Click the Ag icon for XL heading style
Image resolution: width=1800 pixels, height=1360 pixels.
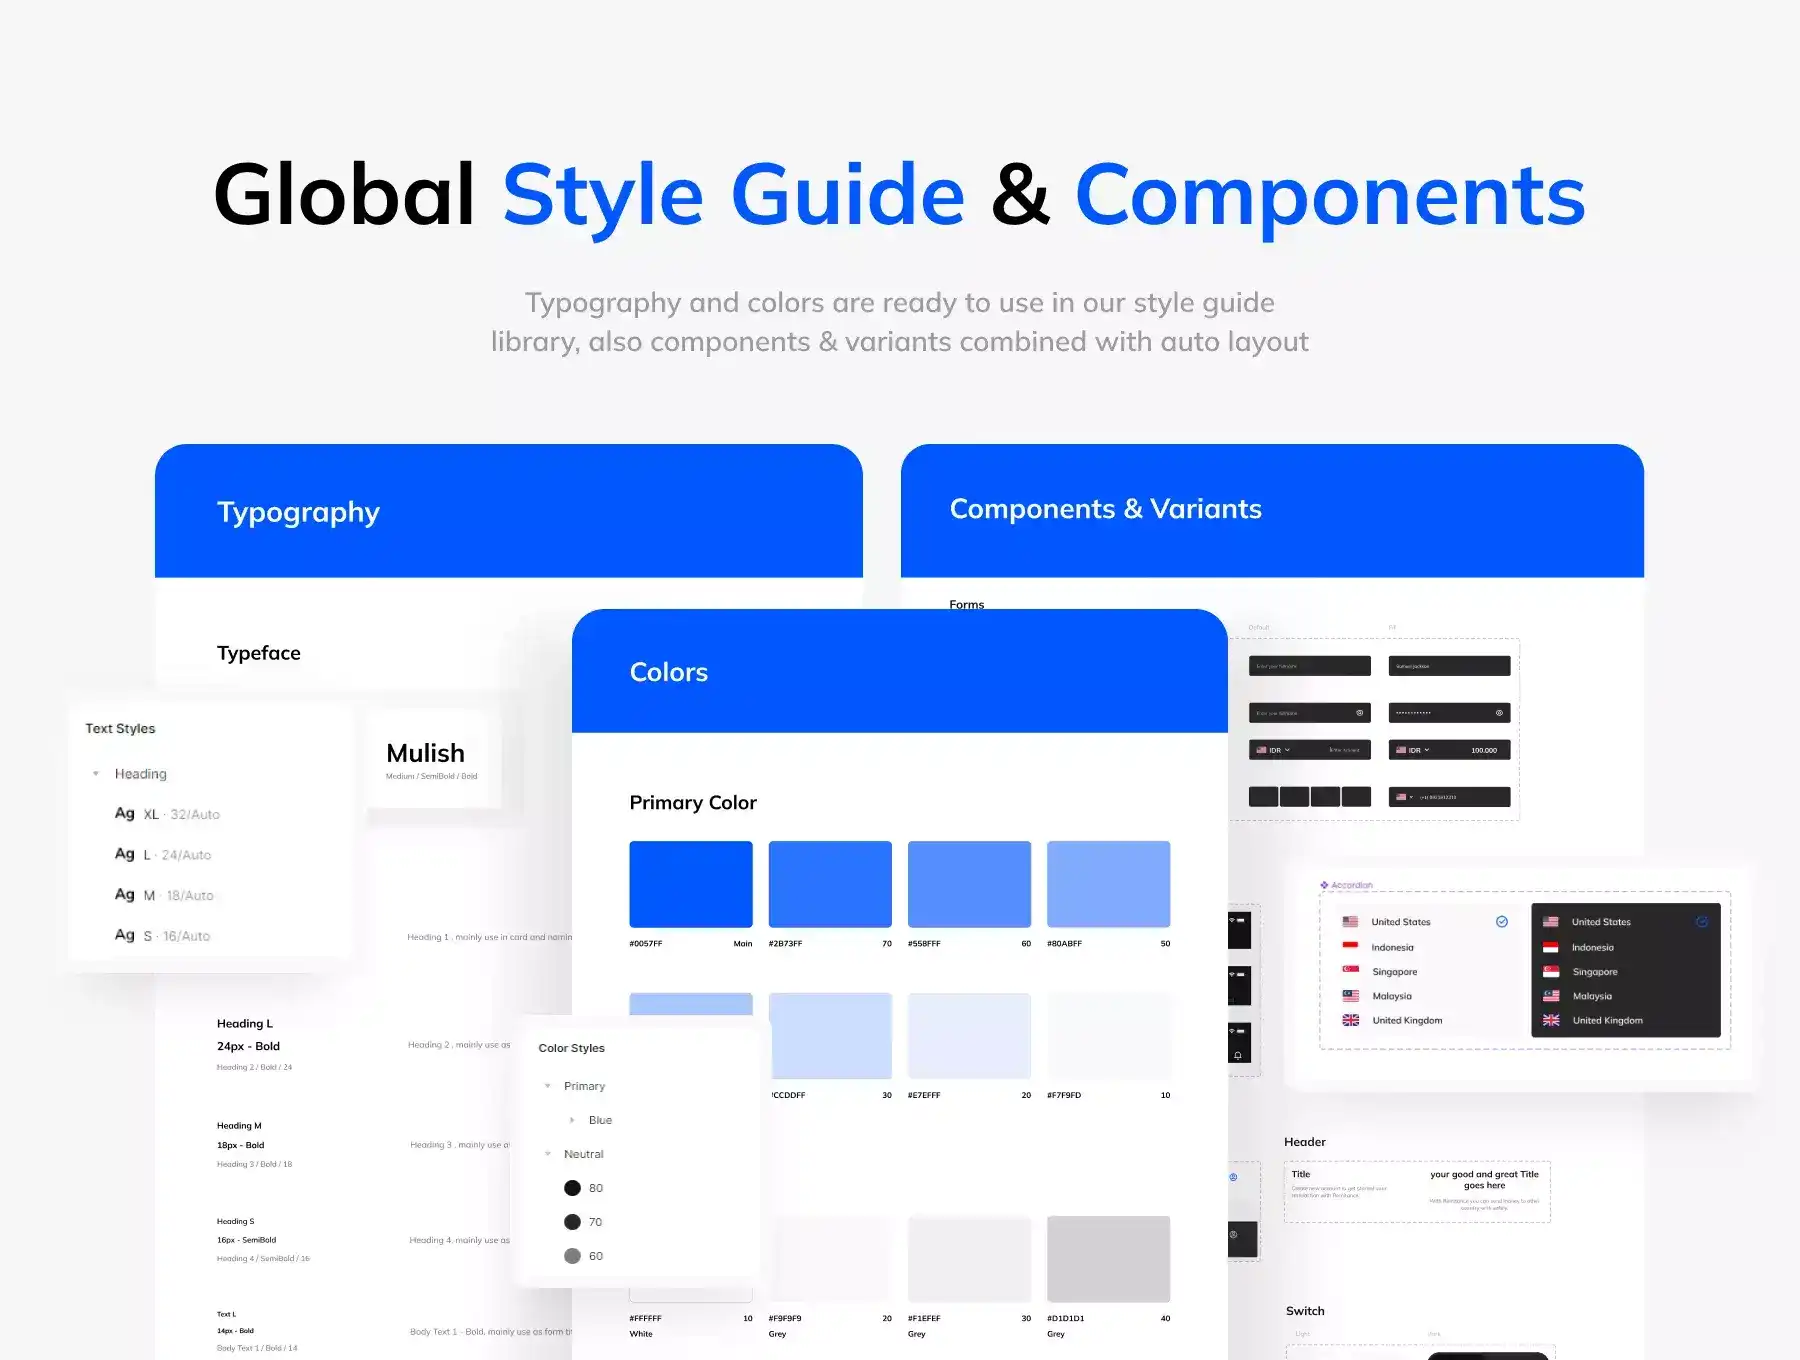click(x=124, y=814)
